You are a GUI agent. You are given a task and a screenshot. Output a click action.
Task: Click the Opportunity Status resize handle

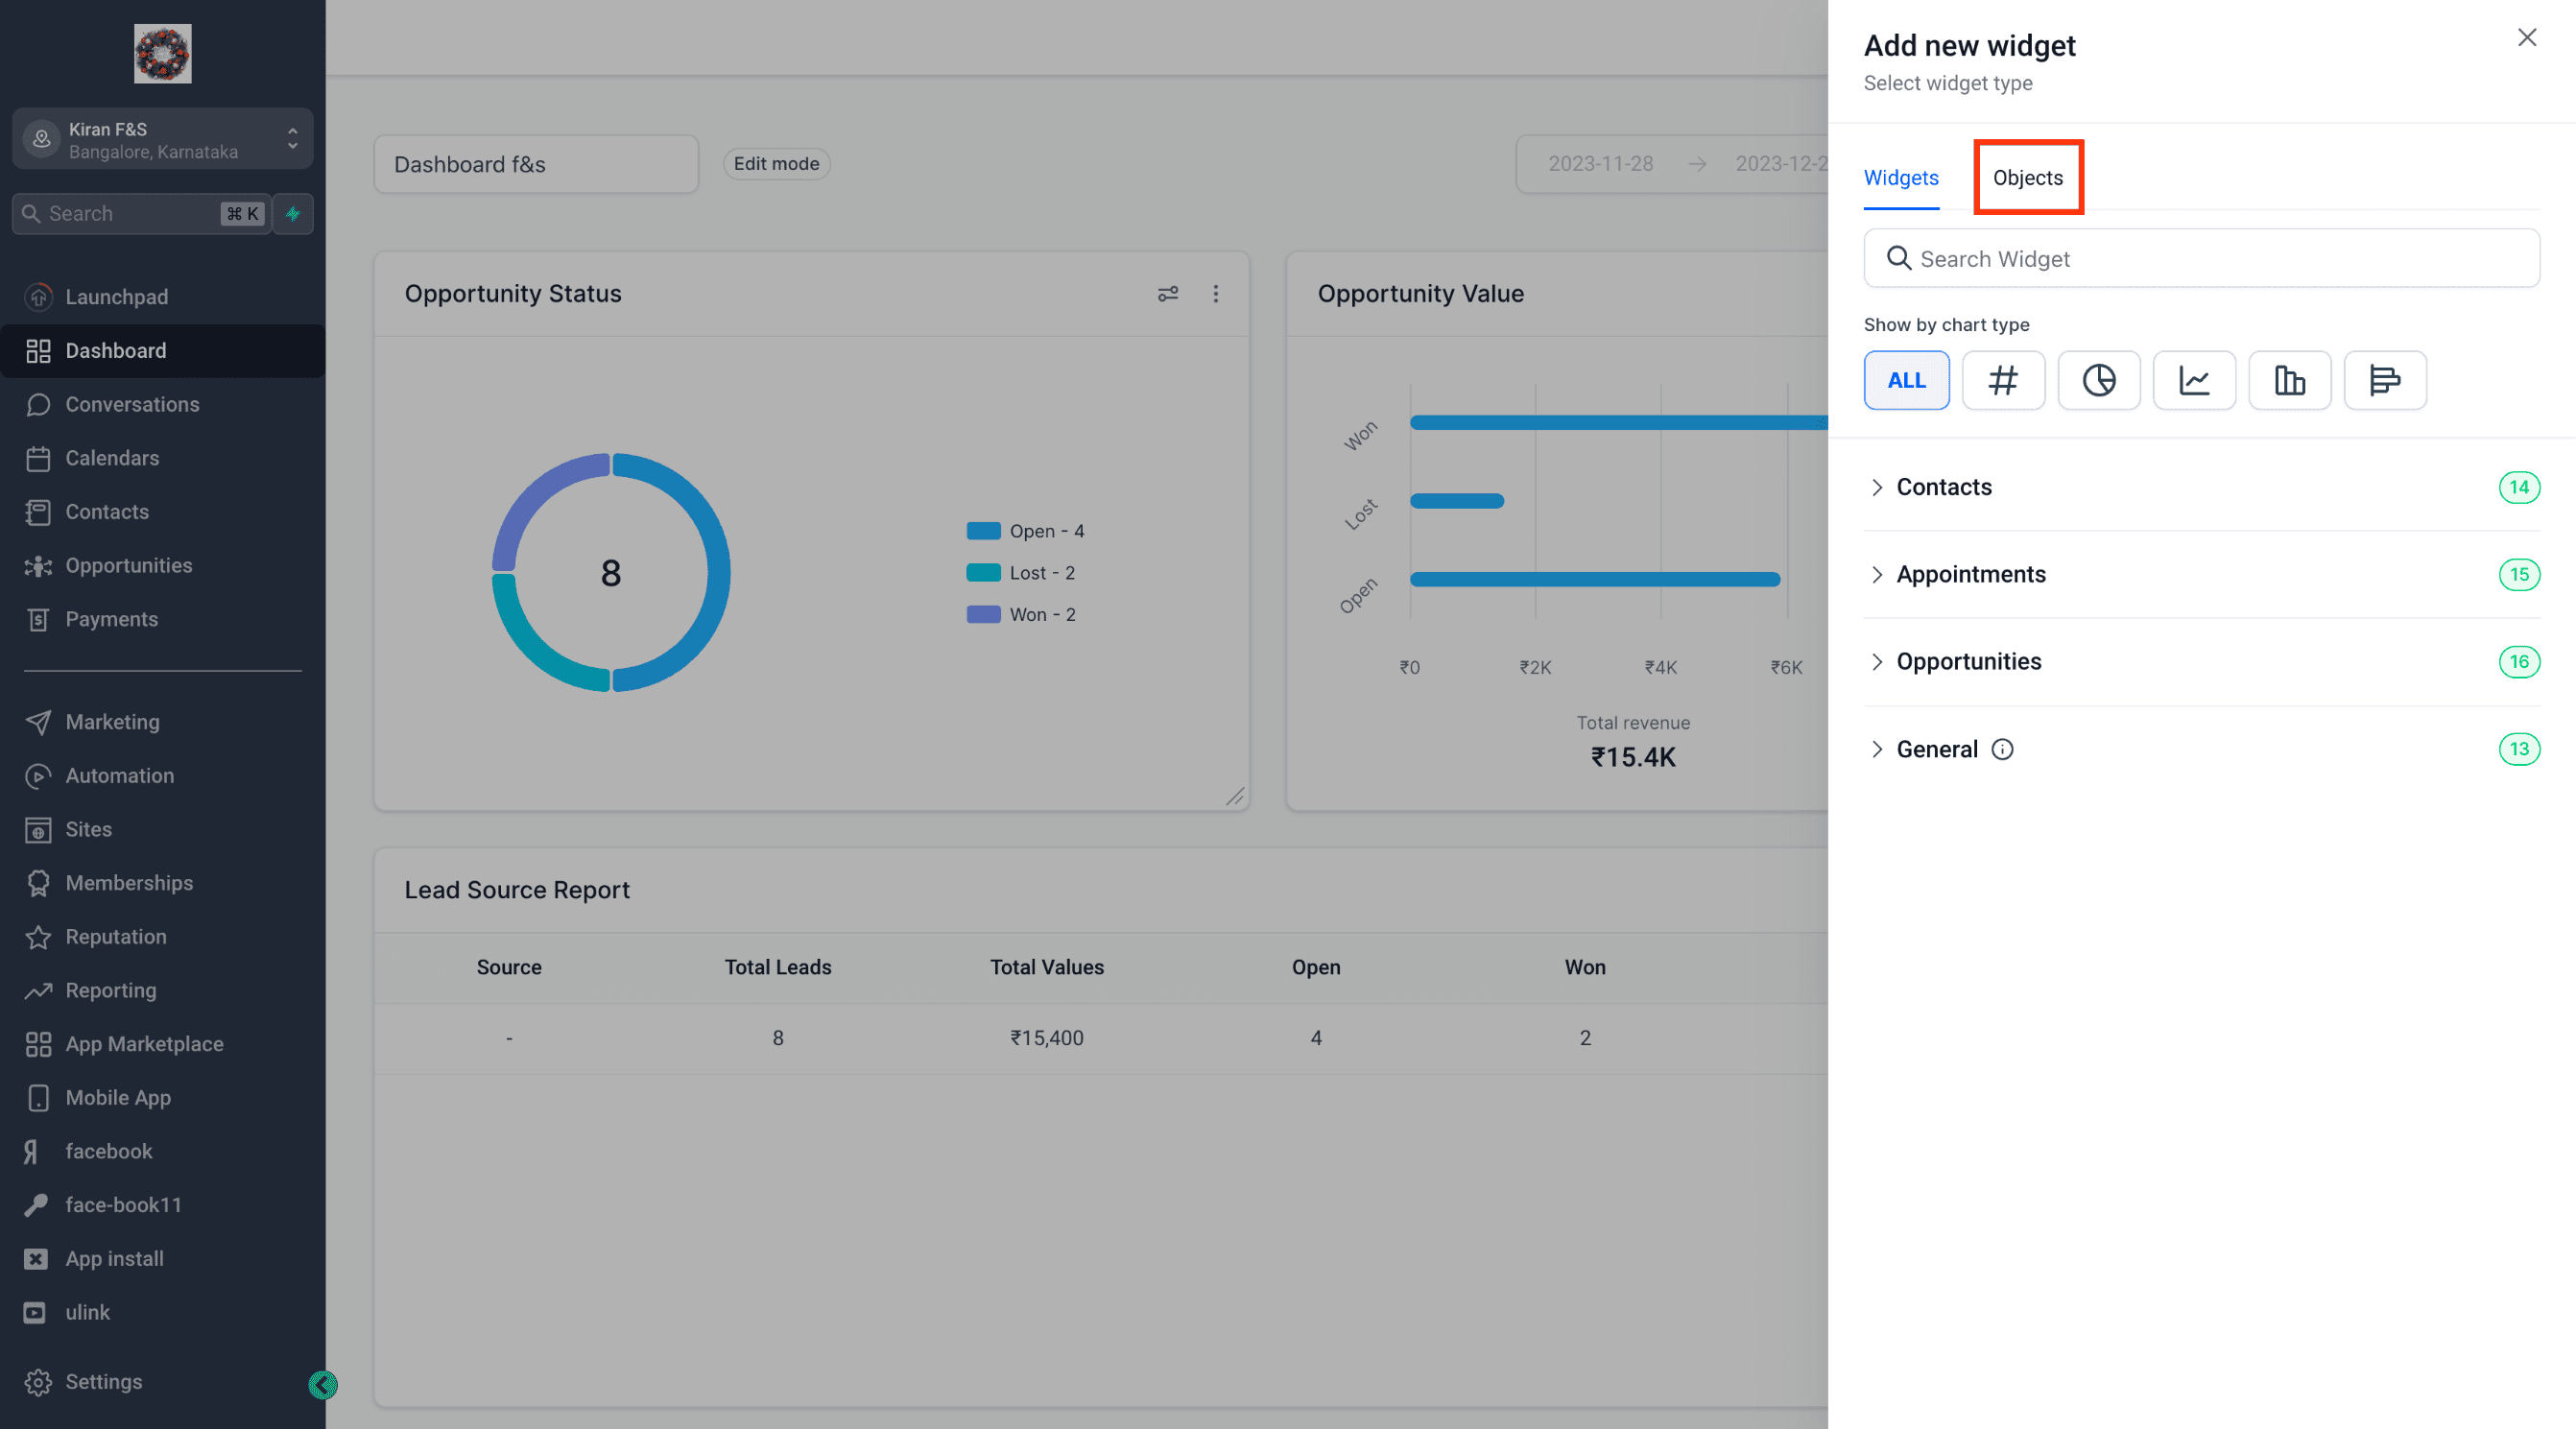[x=1235, y=796]
